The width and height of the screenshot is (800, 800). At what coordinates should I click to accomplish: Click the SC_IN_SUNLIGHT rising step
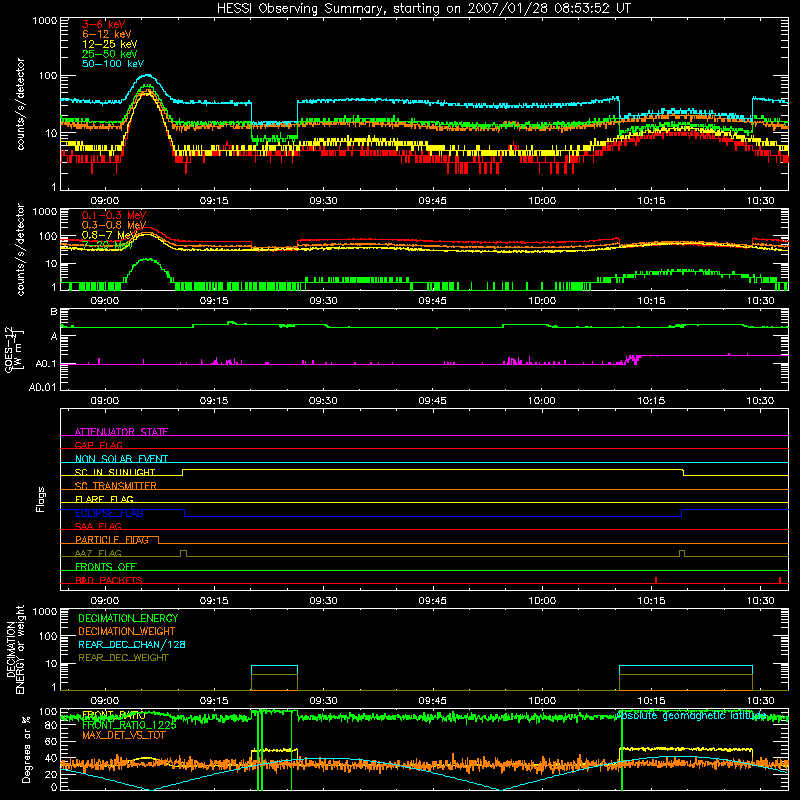click(183, 472)
